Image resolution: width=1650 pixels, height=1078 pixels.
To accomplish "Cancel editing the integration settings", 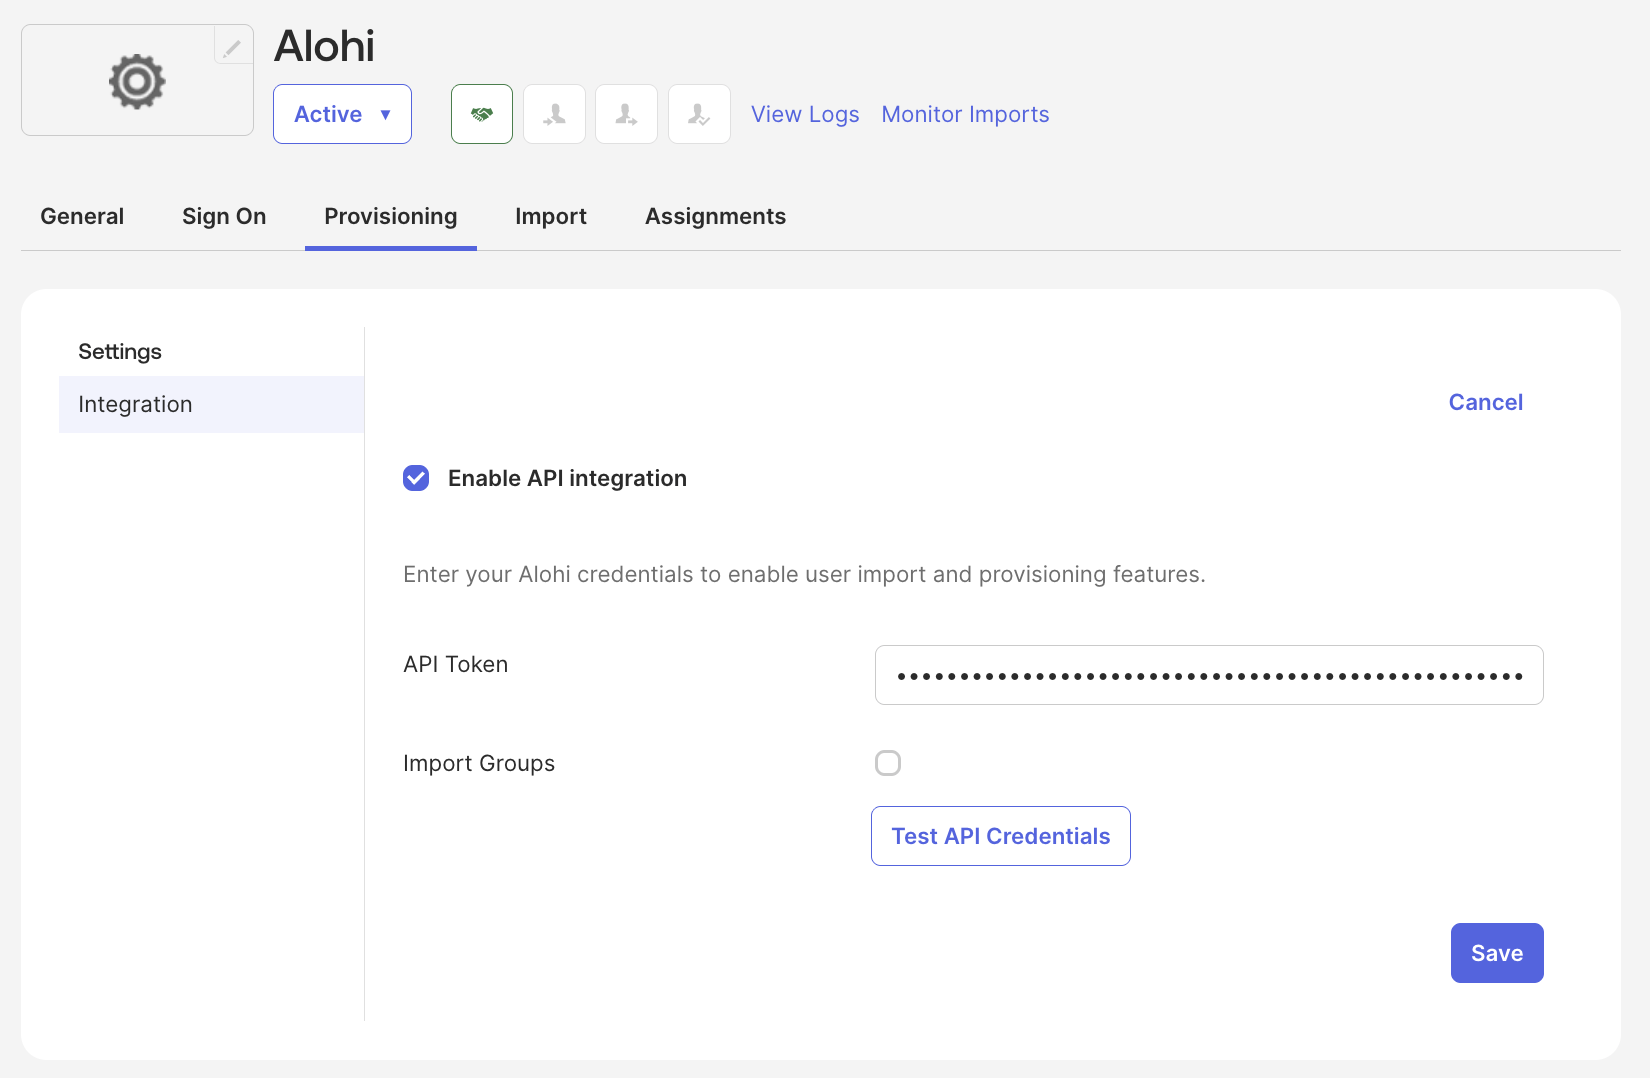I will pos(1486,402).
